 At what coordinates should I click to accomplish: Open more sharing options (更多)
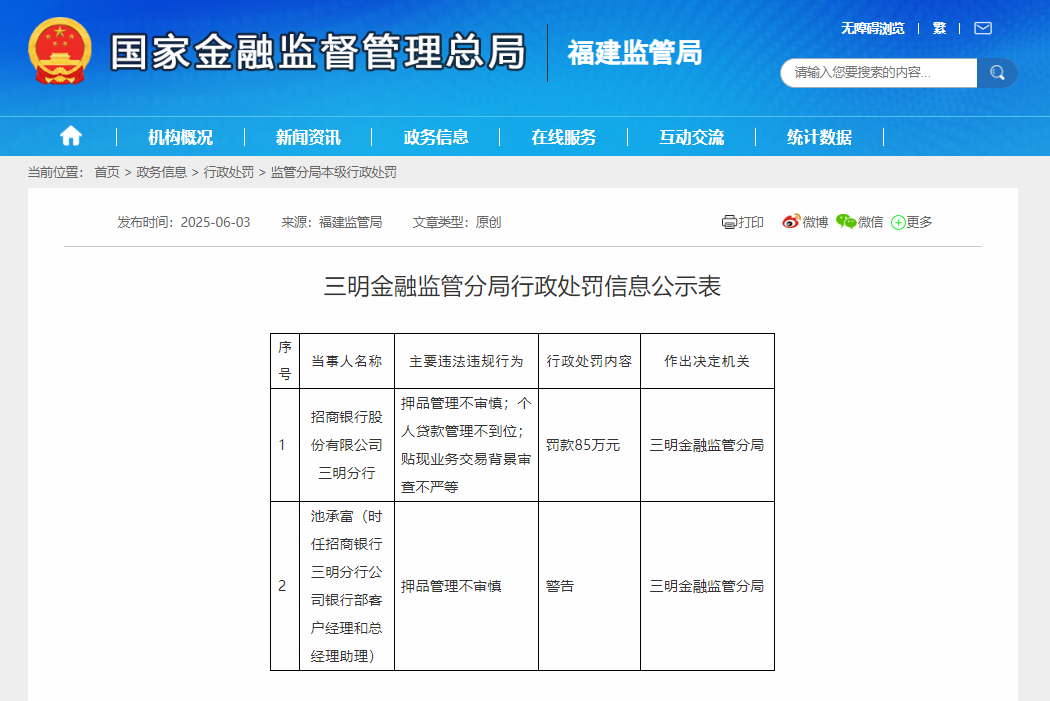[911, 222]
